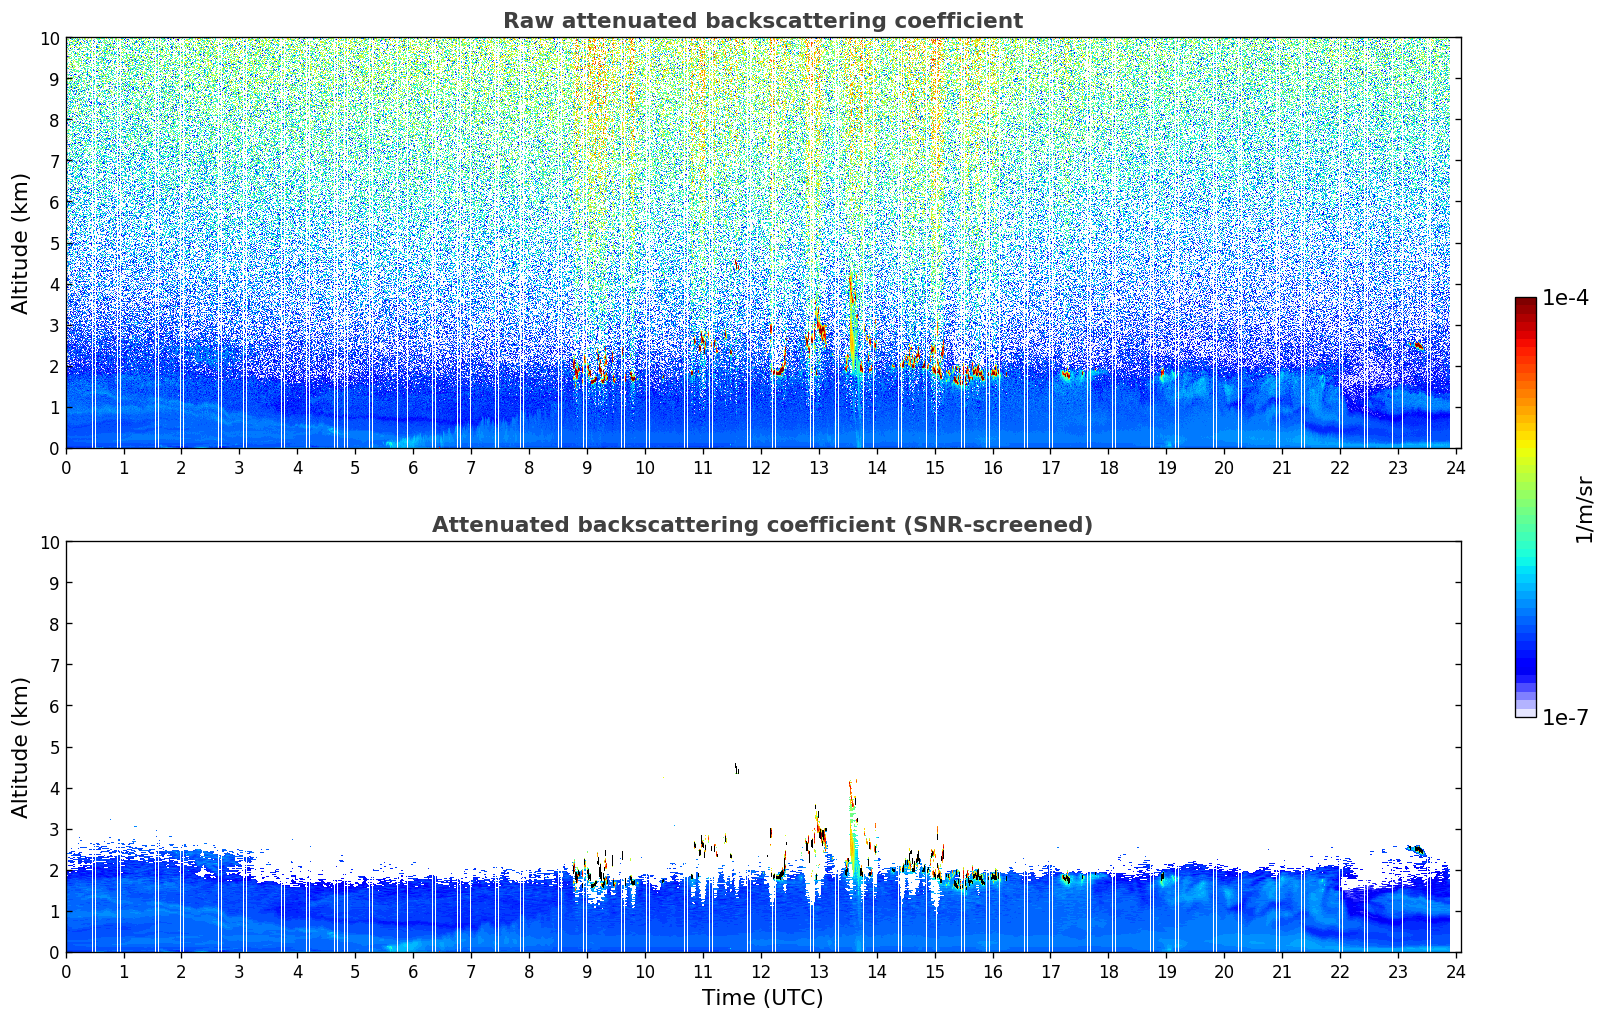The width and height of the screenshot is (1606, 1020).
Task: Click the 'Raw attenuated backscattering coefficient' title
Action: [762, 21]
